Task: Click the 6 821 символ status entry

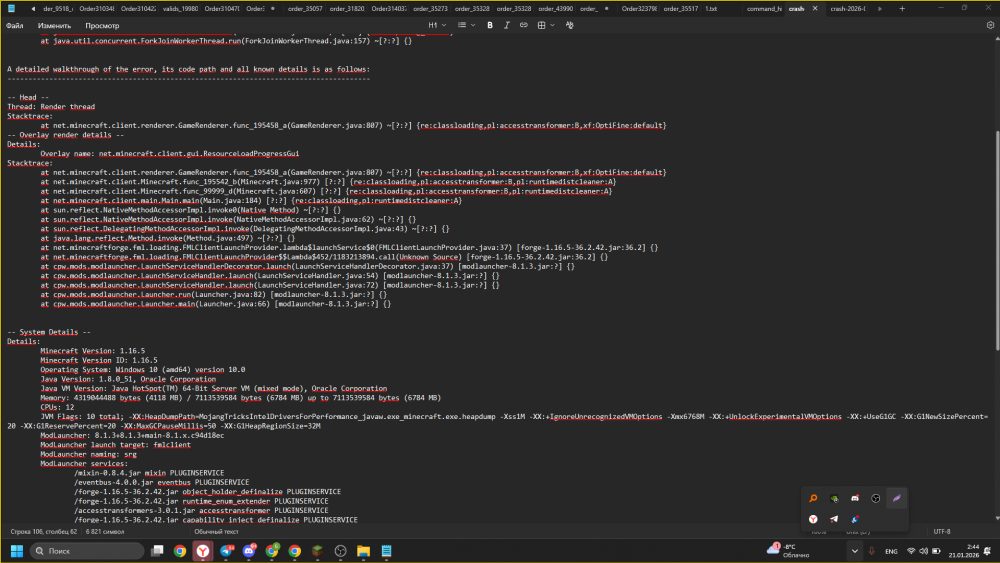Action: 105,531
